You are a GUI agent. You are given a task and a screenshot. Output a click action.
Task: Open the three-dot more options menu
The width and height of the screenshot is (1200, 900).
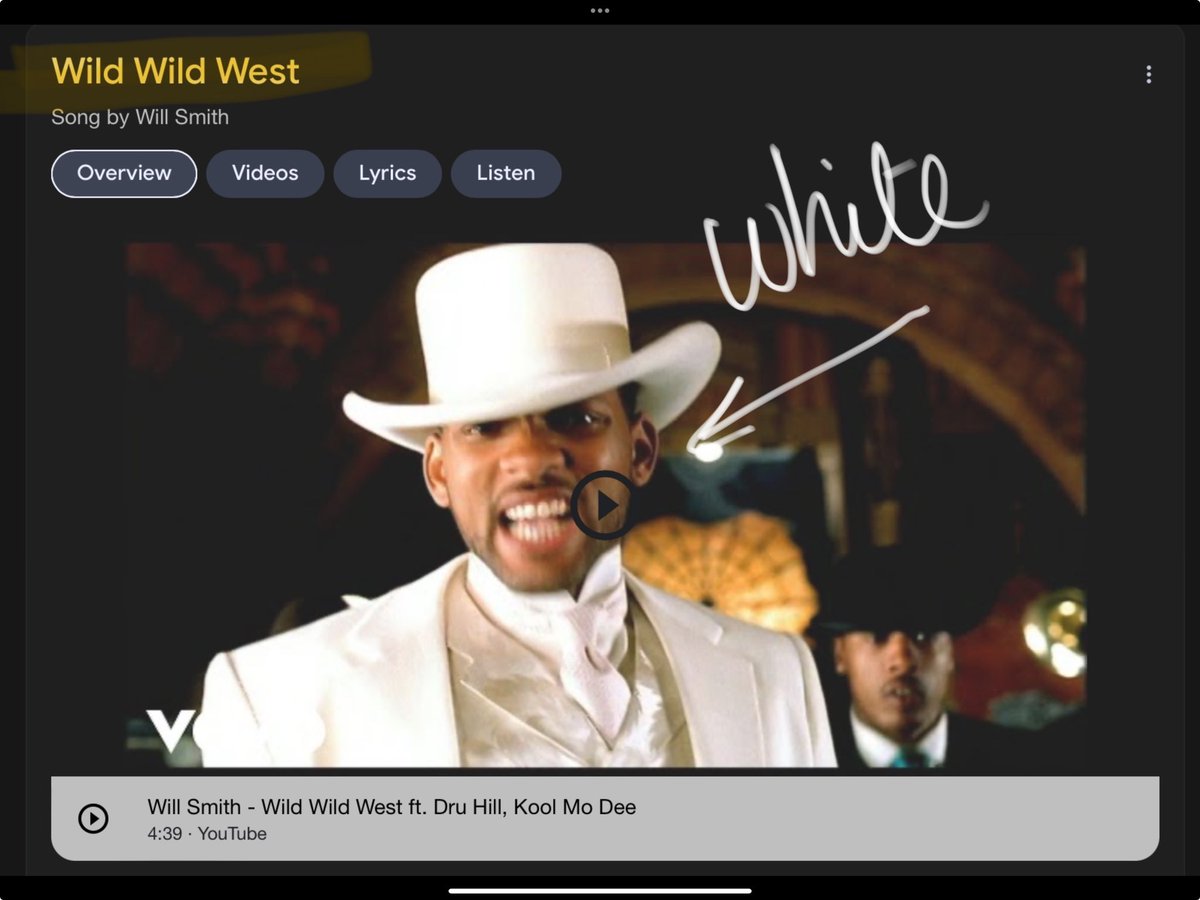(1148, 74)
